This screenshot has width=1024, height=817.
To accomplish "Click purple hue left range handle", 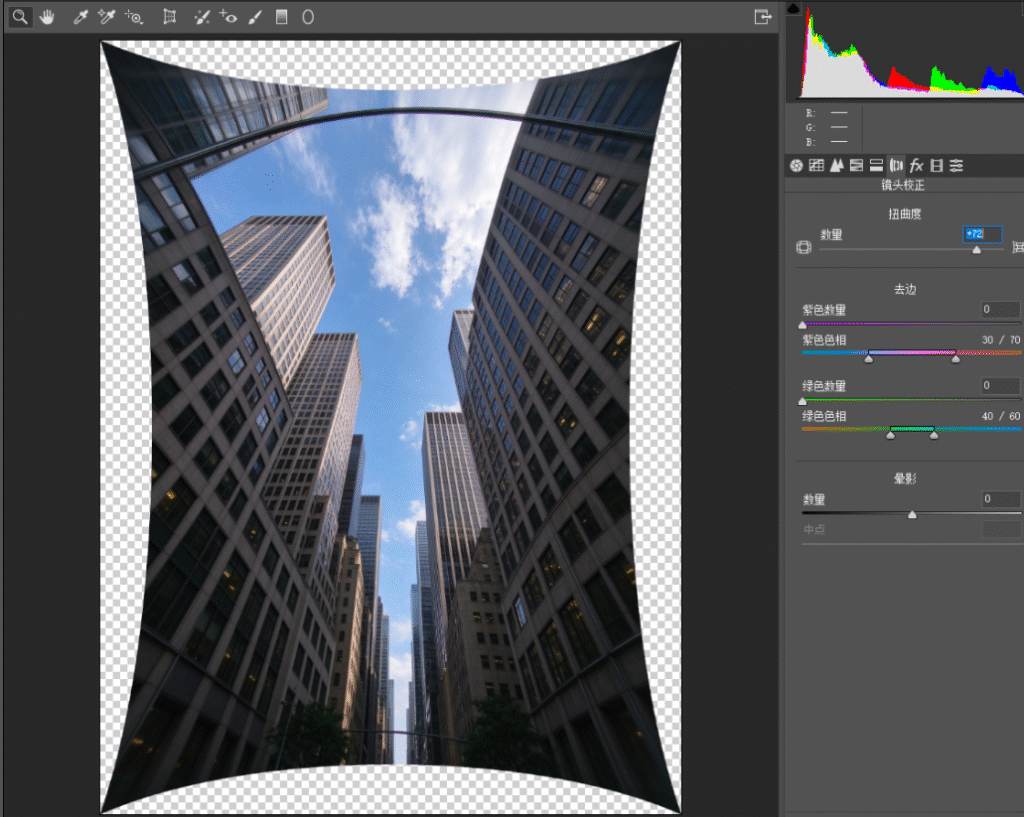I will pos(869,358).
